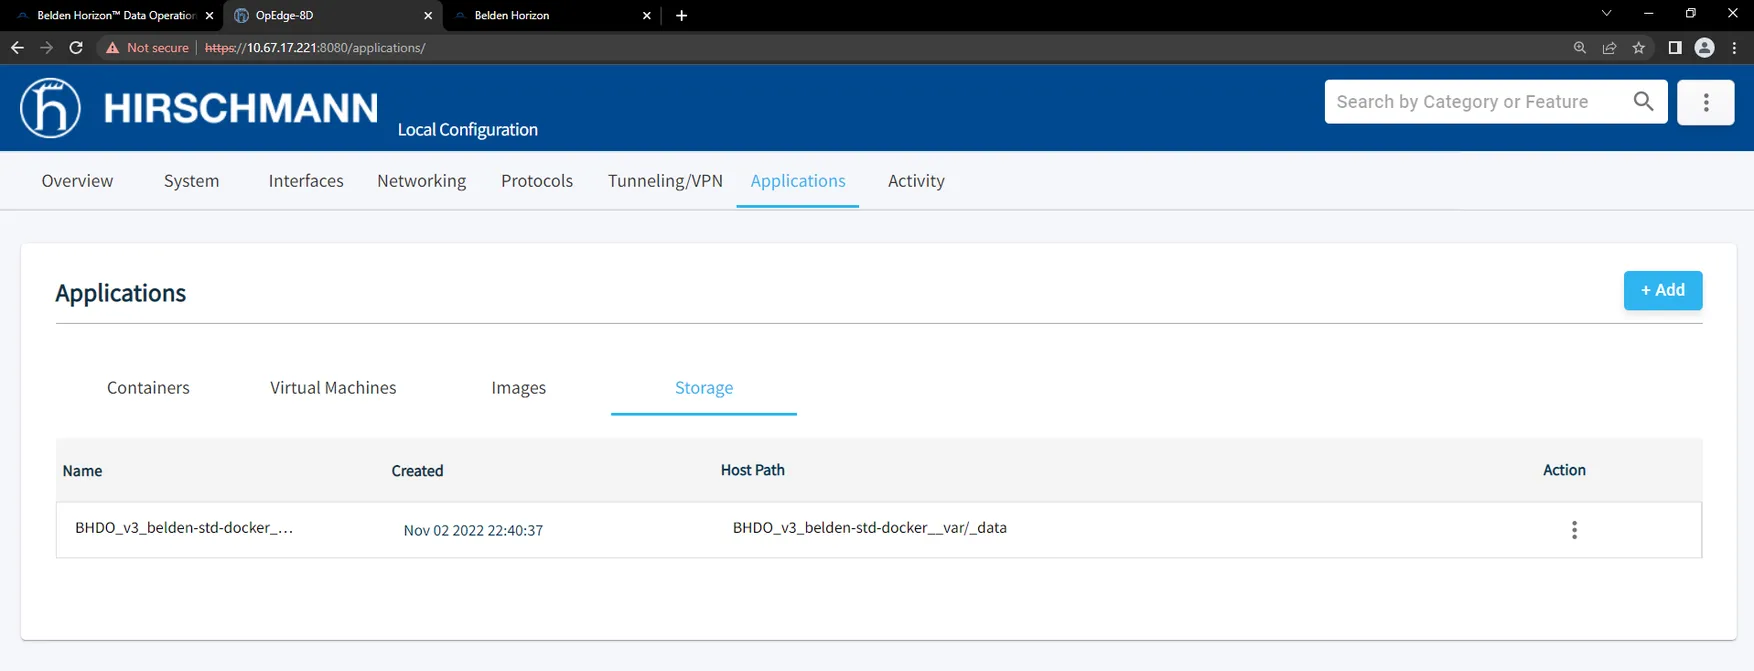The height and width of the screenshot is (671, 1754).
Task: Expand the browser tab search dropdown
Action: click(1606, 14)
